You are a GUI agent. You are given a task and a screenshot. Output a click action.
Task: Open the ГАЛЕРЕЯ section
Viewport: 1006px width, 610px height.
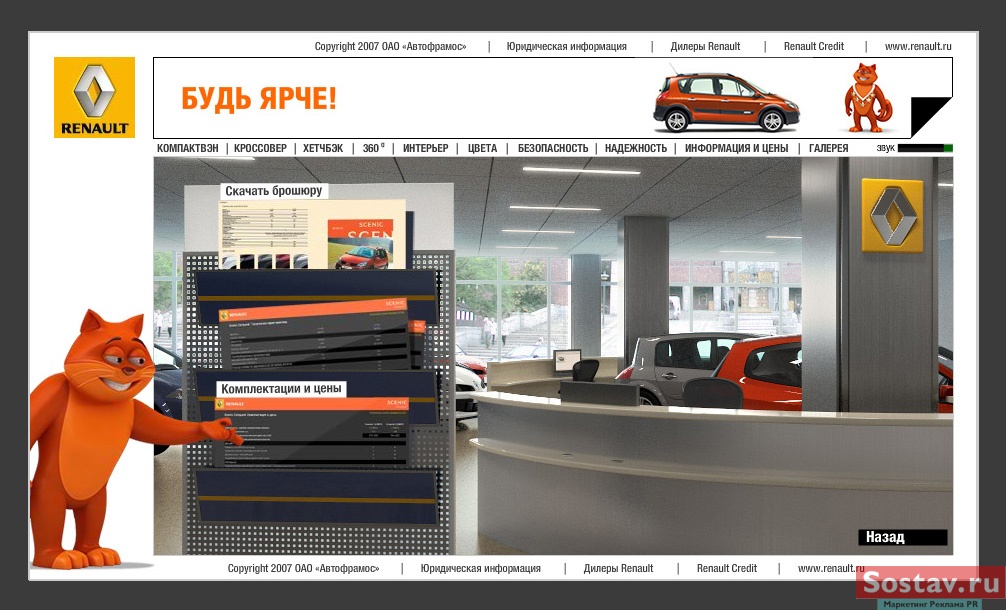828,148
